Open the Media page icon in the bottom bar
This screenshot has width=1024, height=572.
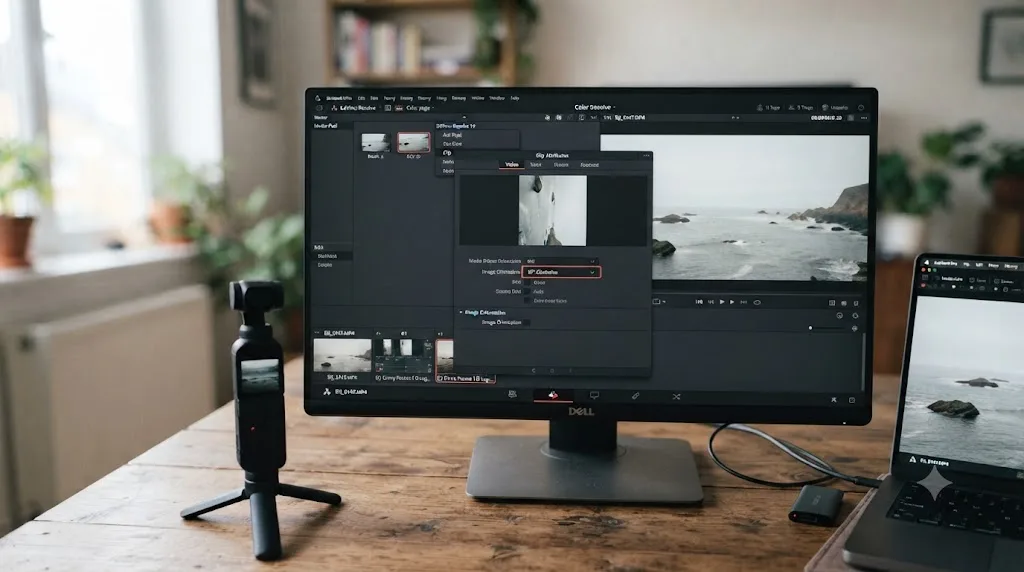point(513,395)
